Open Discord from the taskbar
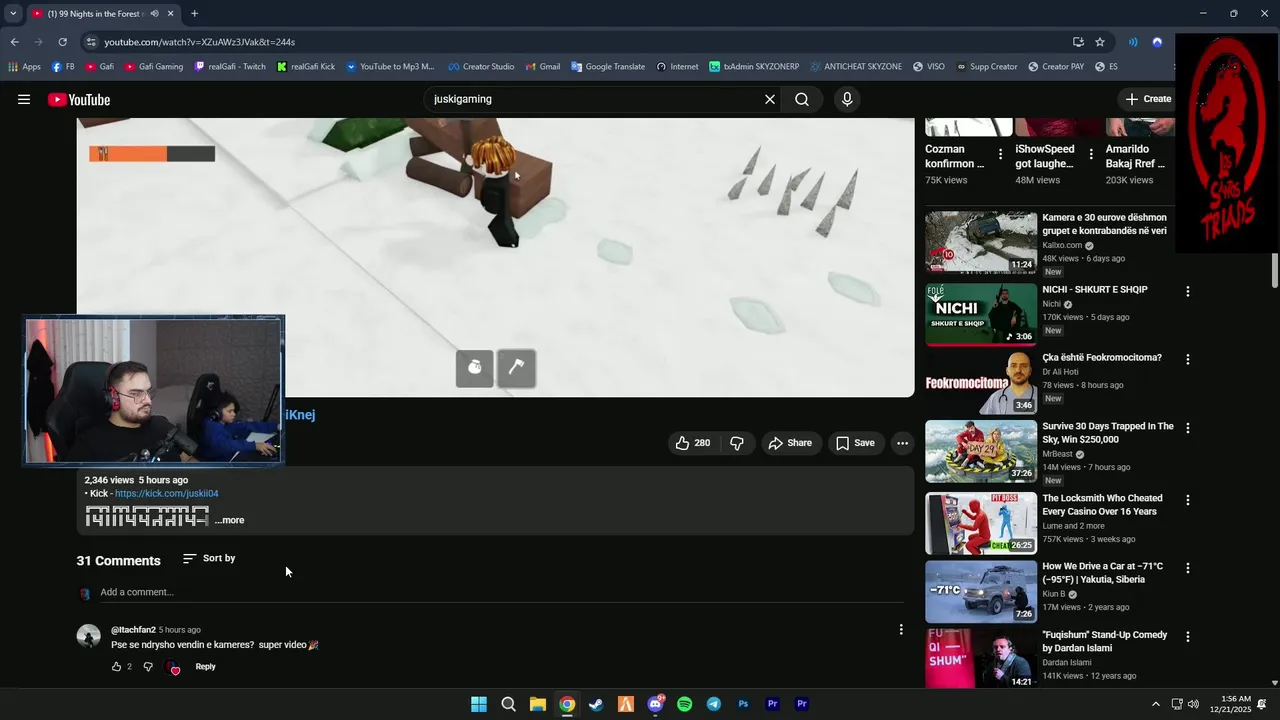Viewport: 1280px width, 720px height. [x=655, y=704]
